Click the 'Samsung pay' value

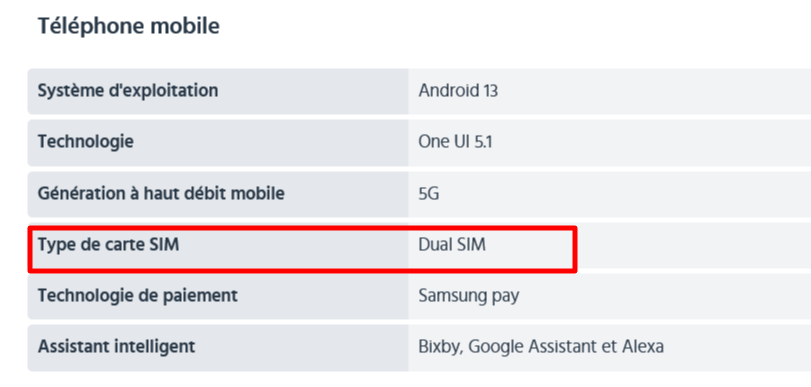(469, 296)
